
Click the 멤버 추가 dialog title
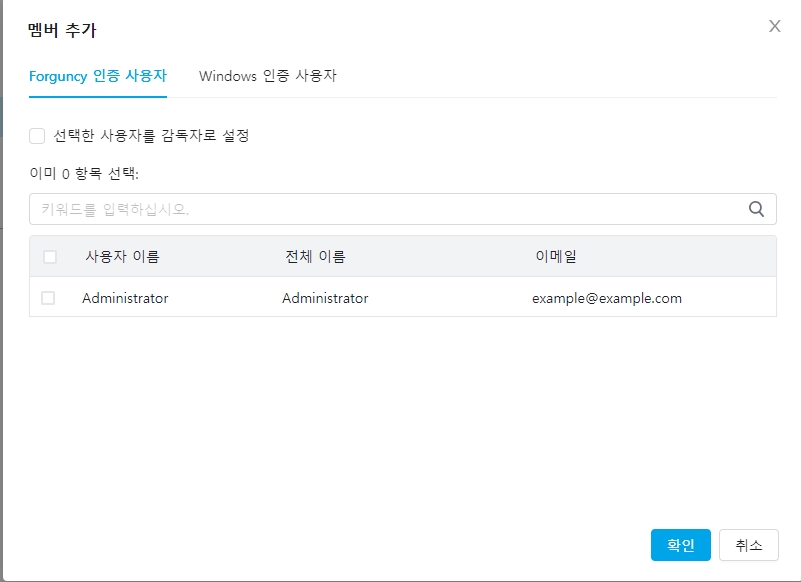pos(62,31)
